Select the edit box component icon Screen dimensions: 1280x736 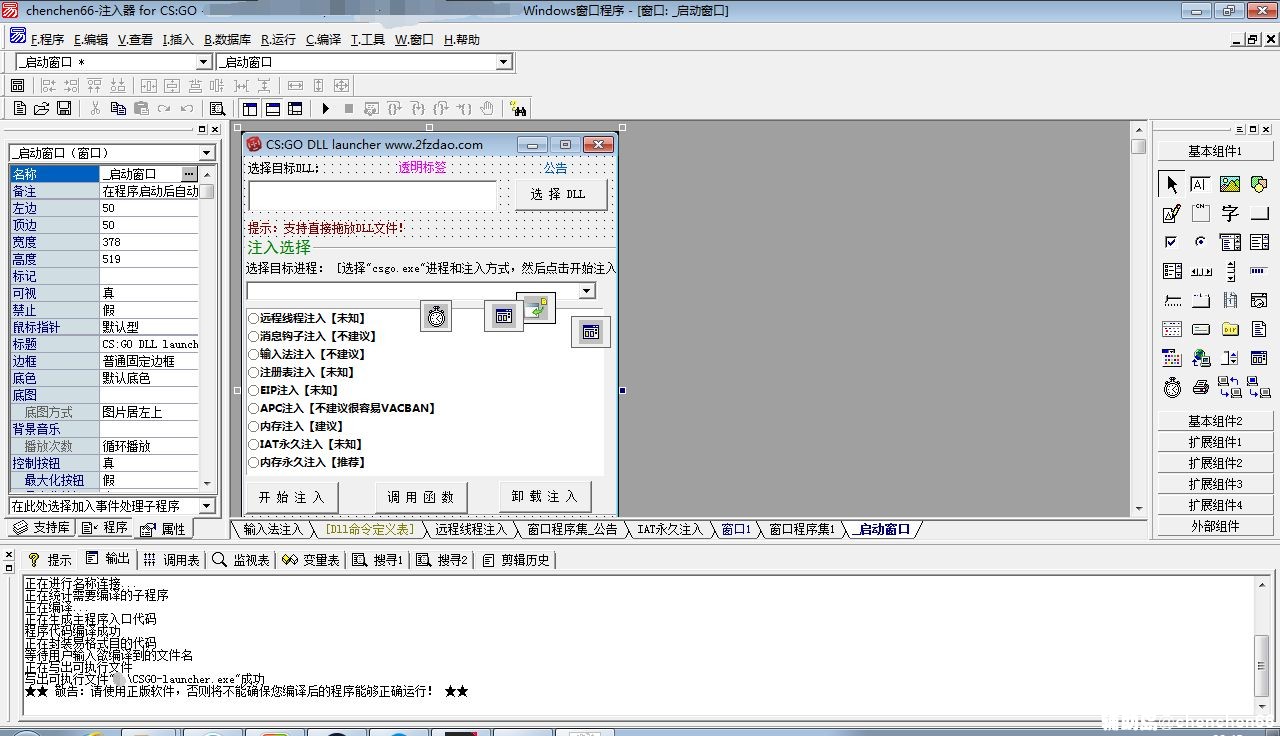[1200, 184]
